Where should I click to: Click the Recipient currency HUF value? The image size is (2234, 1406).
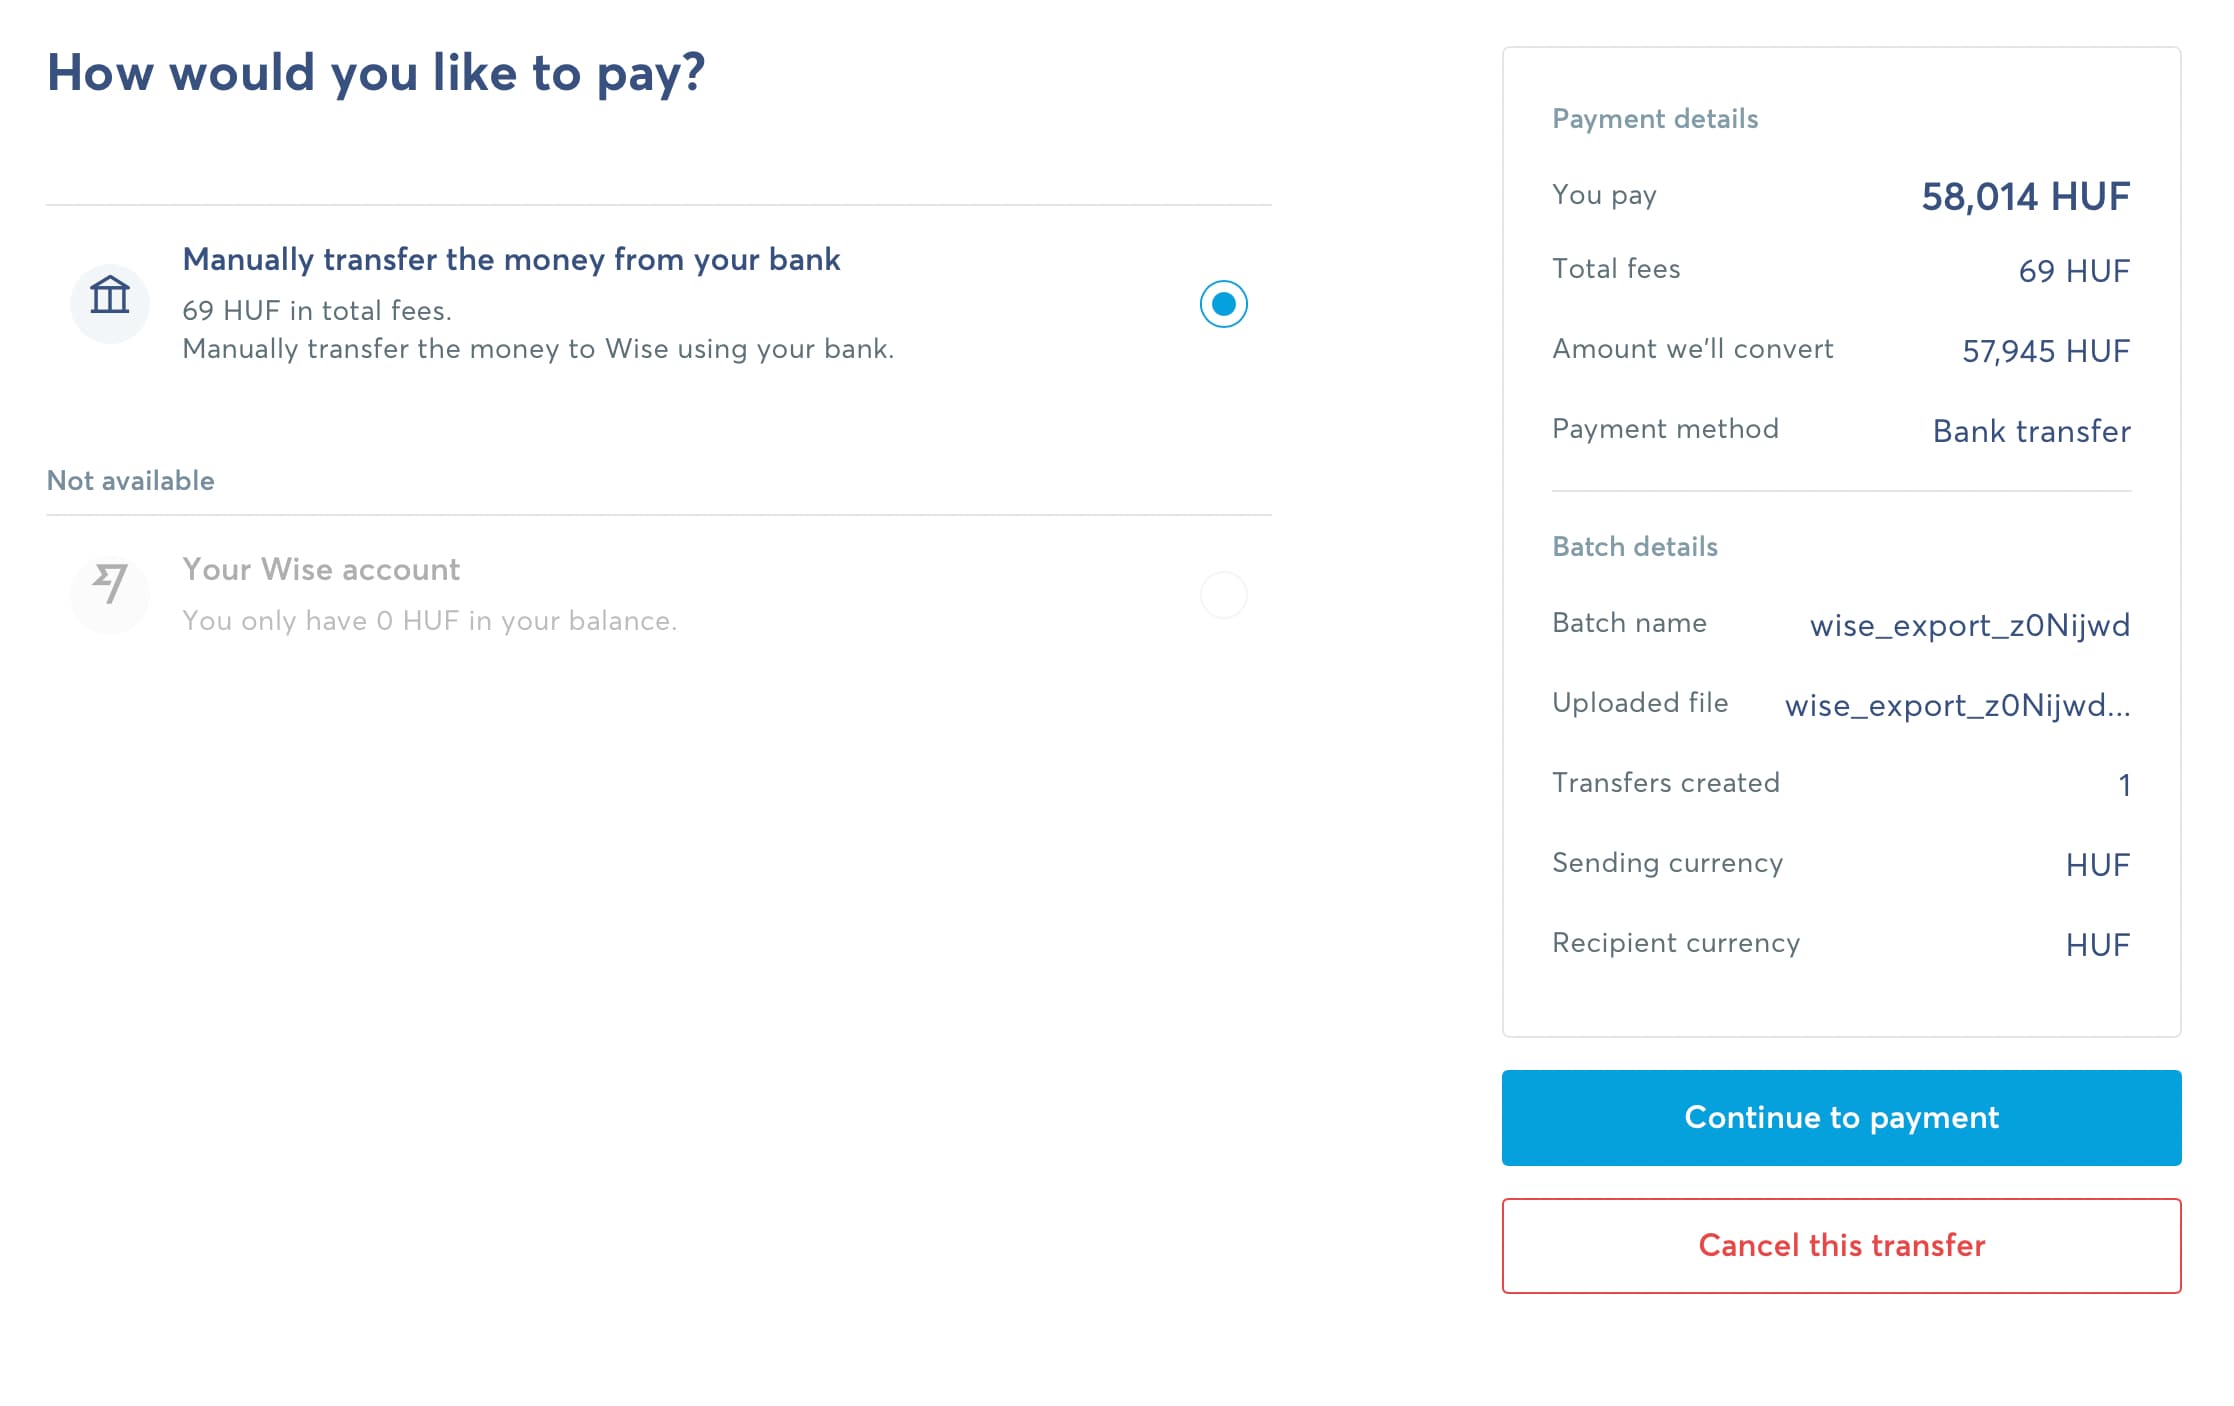pos(2097,945)
